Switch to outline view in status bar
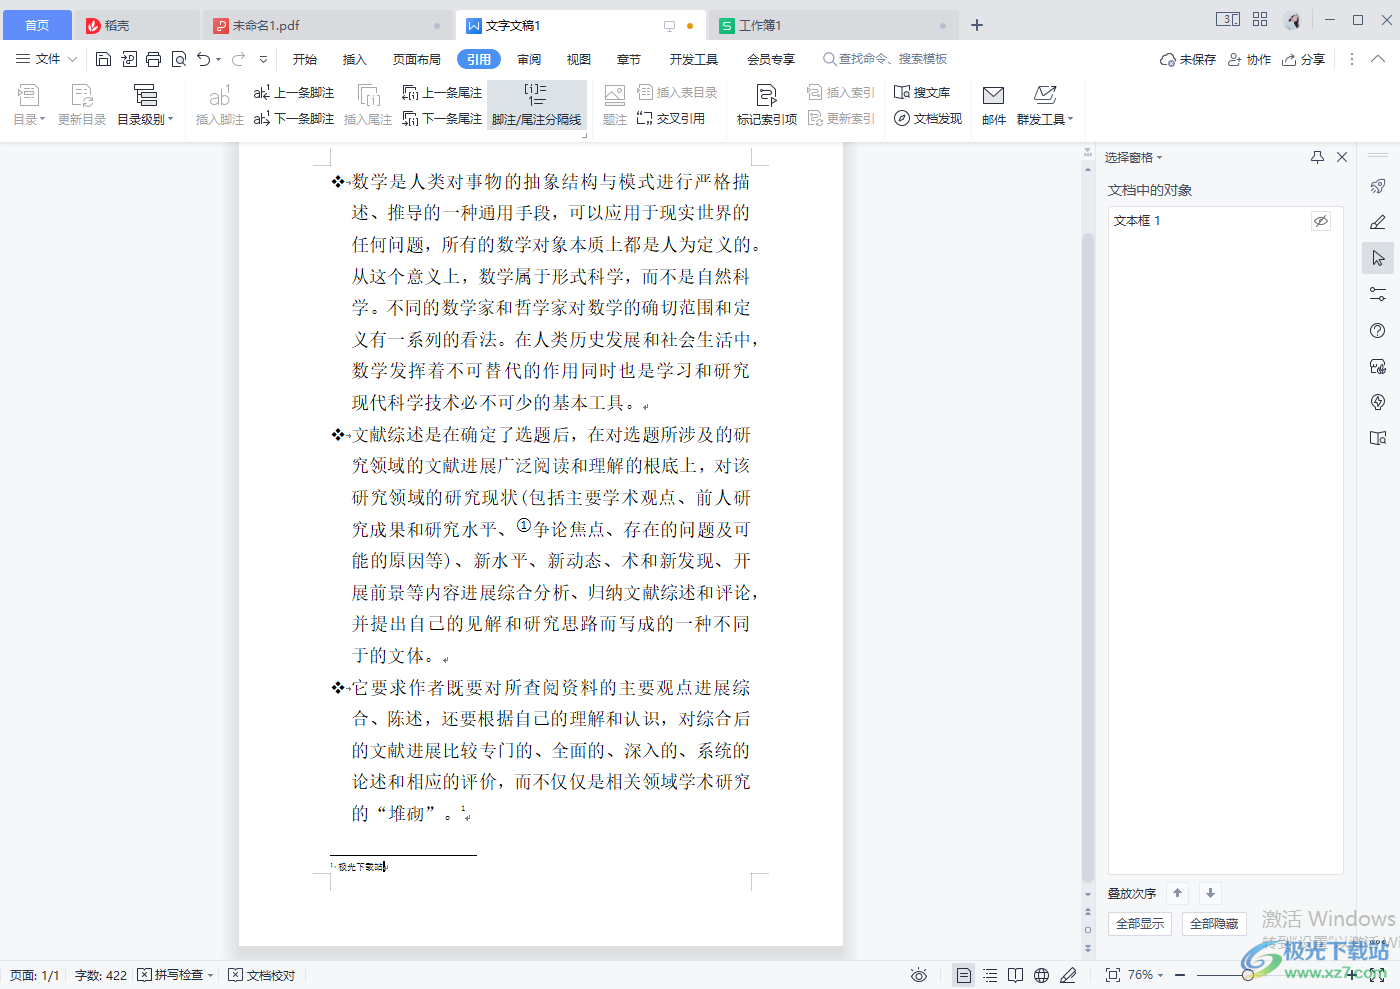The height and width of the screenshot is (989, 1400). coord(990,975)
